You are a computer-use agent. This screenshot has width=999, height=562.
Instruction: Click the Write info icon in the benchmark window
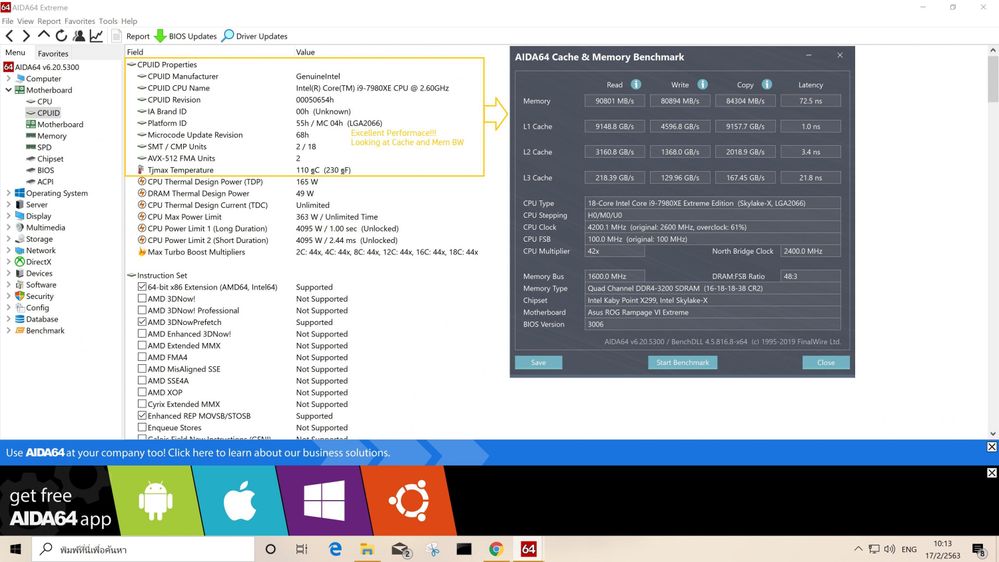click(x=702, y=84)
